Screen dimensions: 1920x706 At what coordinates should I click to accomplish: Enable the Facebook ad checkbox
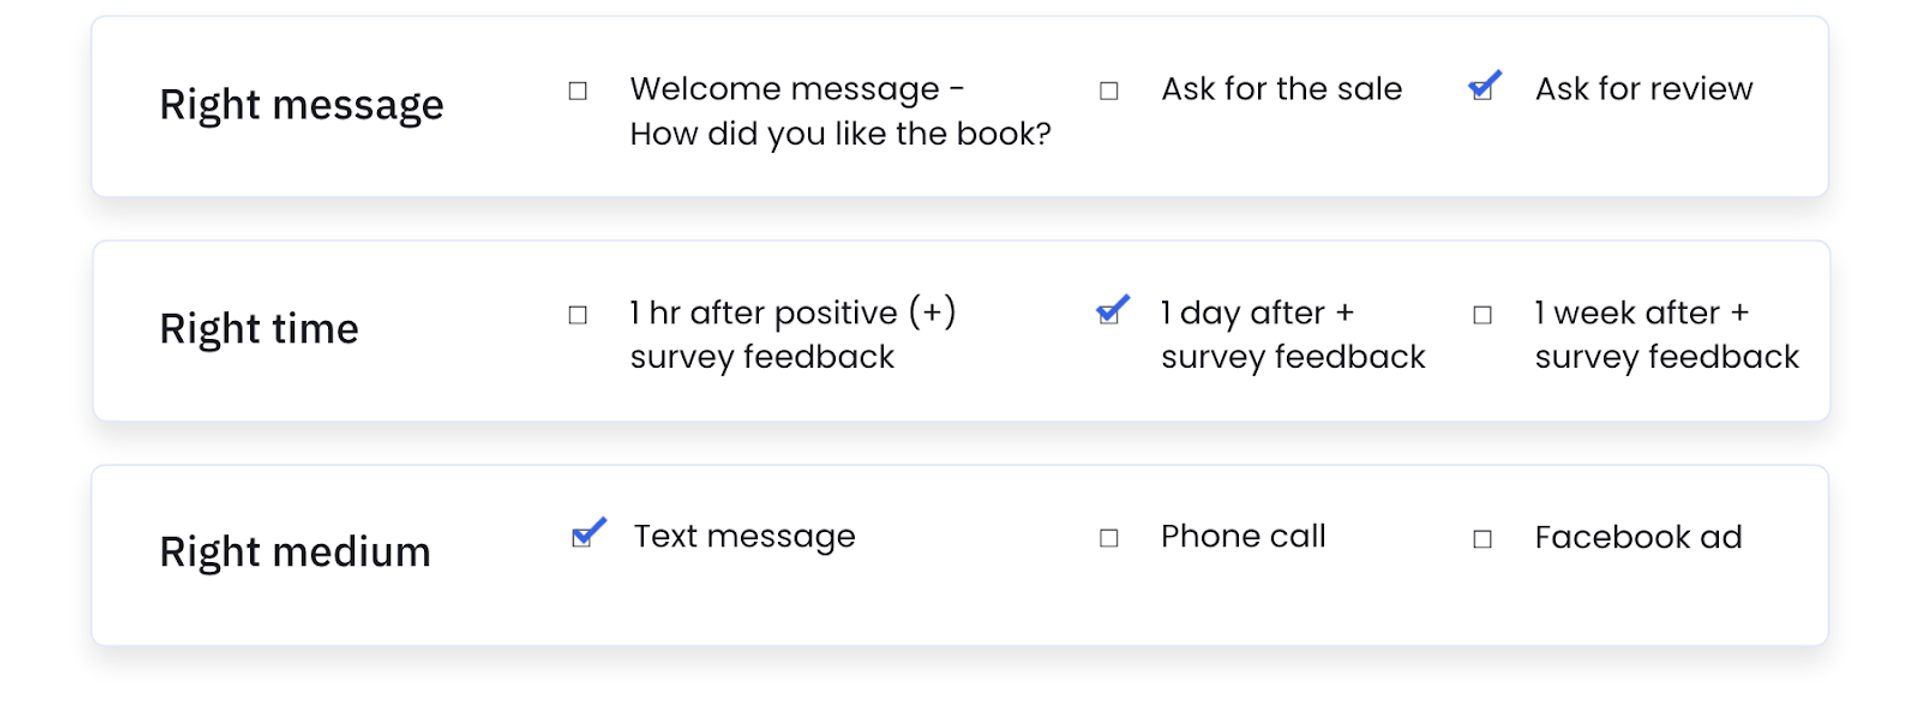tap(1483, 539)
